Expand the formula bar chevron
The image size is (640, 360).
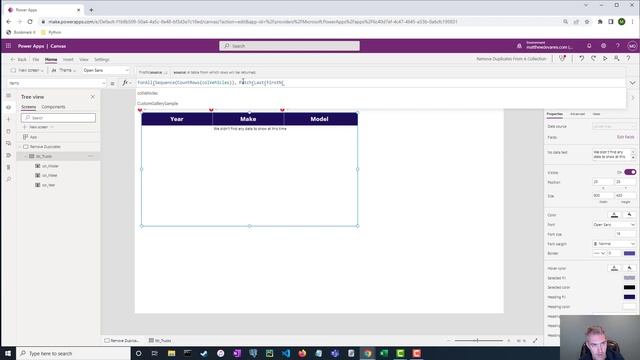[632, 83]
